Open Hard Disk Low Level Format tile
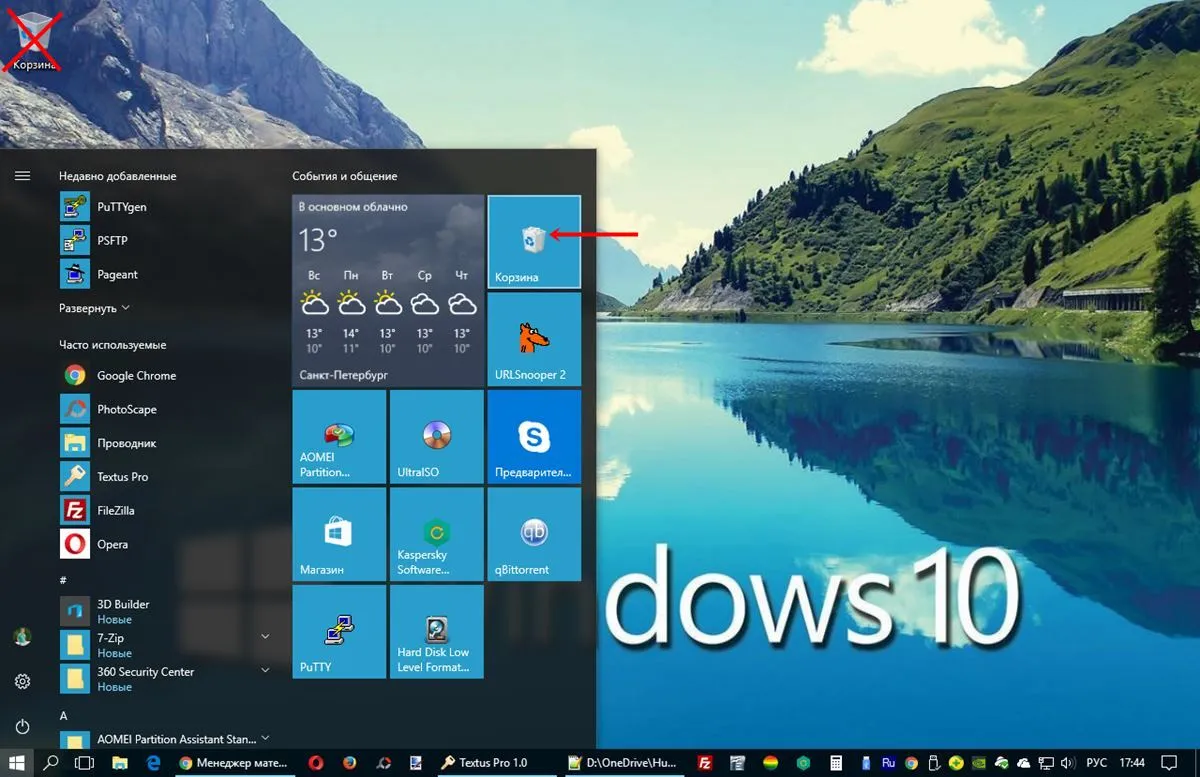The image size is (1200, 777). point(436,631)
